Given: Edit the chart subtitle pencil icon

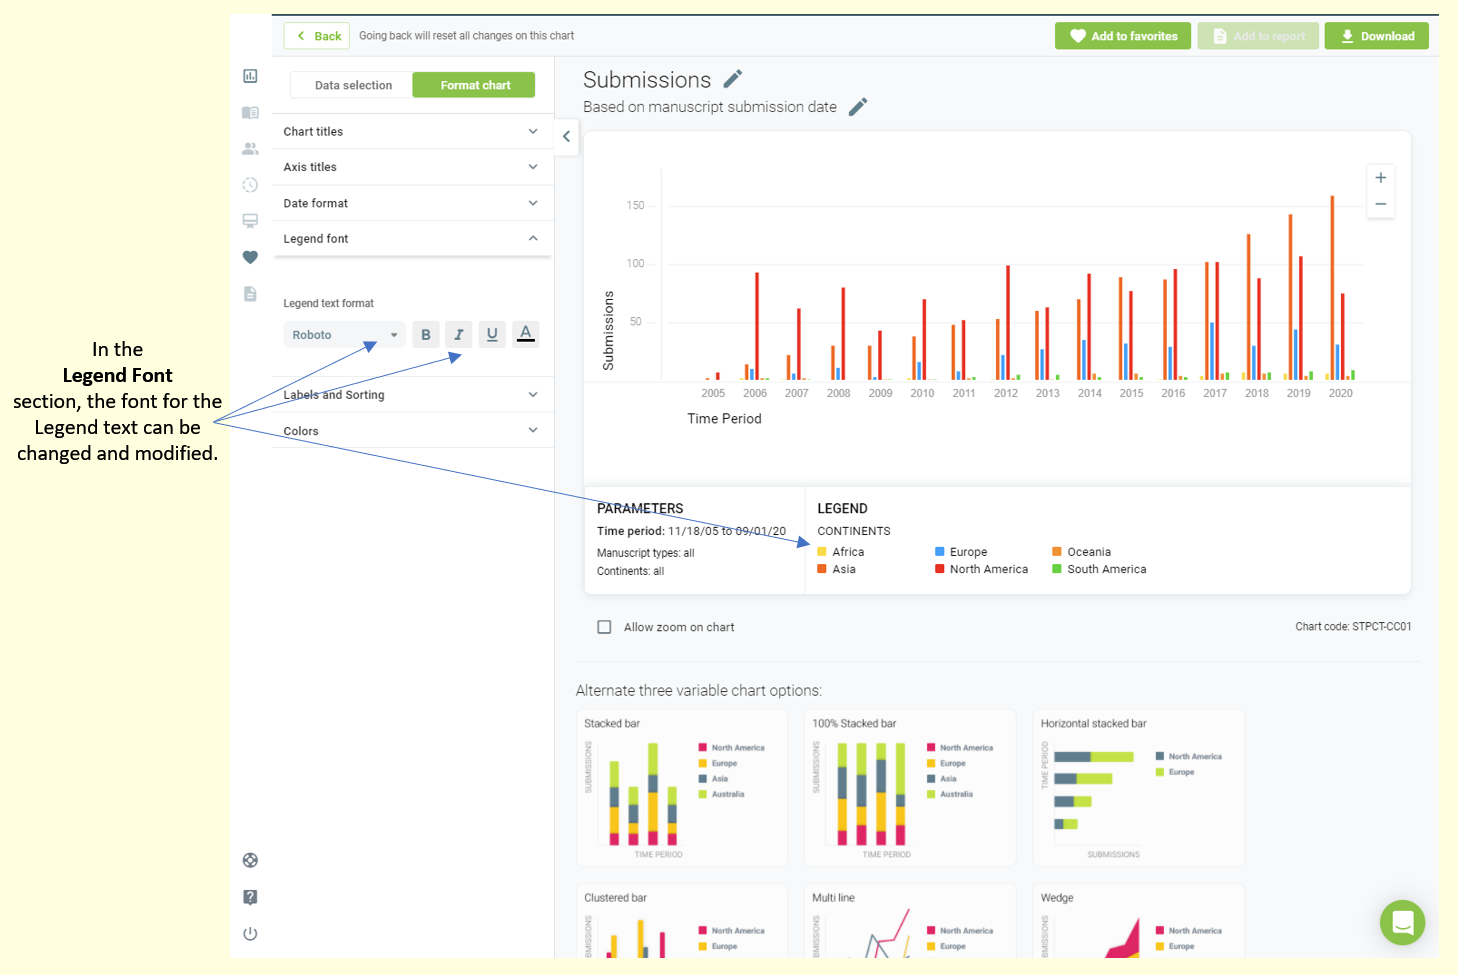Looking at the screenshot, I should [x=858, y=107].
